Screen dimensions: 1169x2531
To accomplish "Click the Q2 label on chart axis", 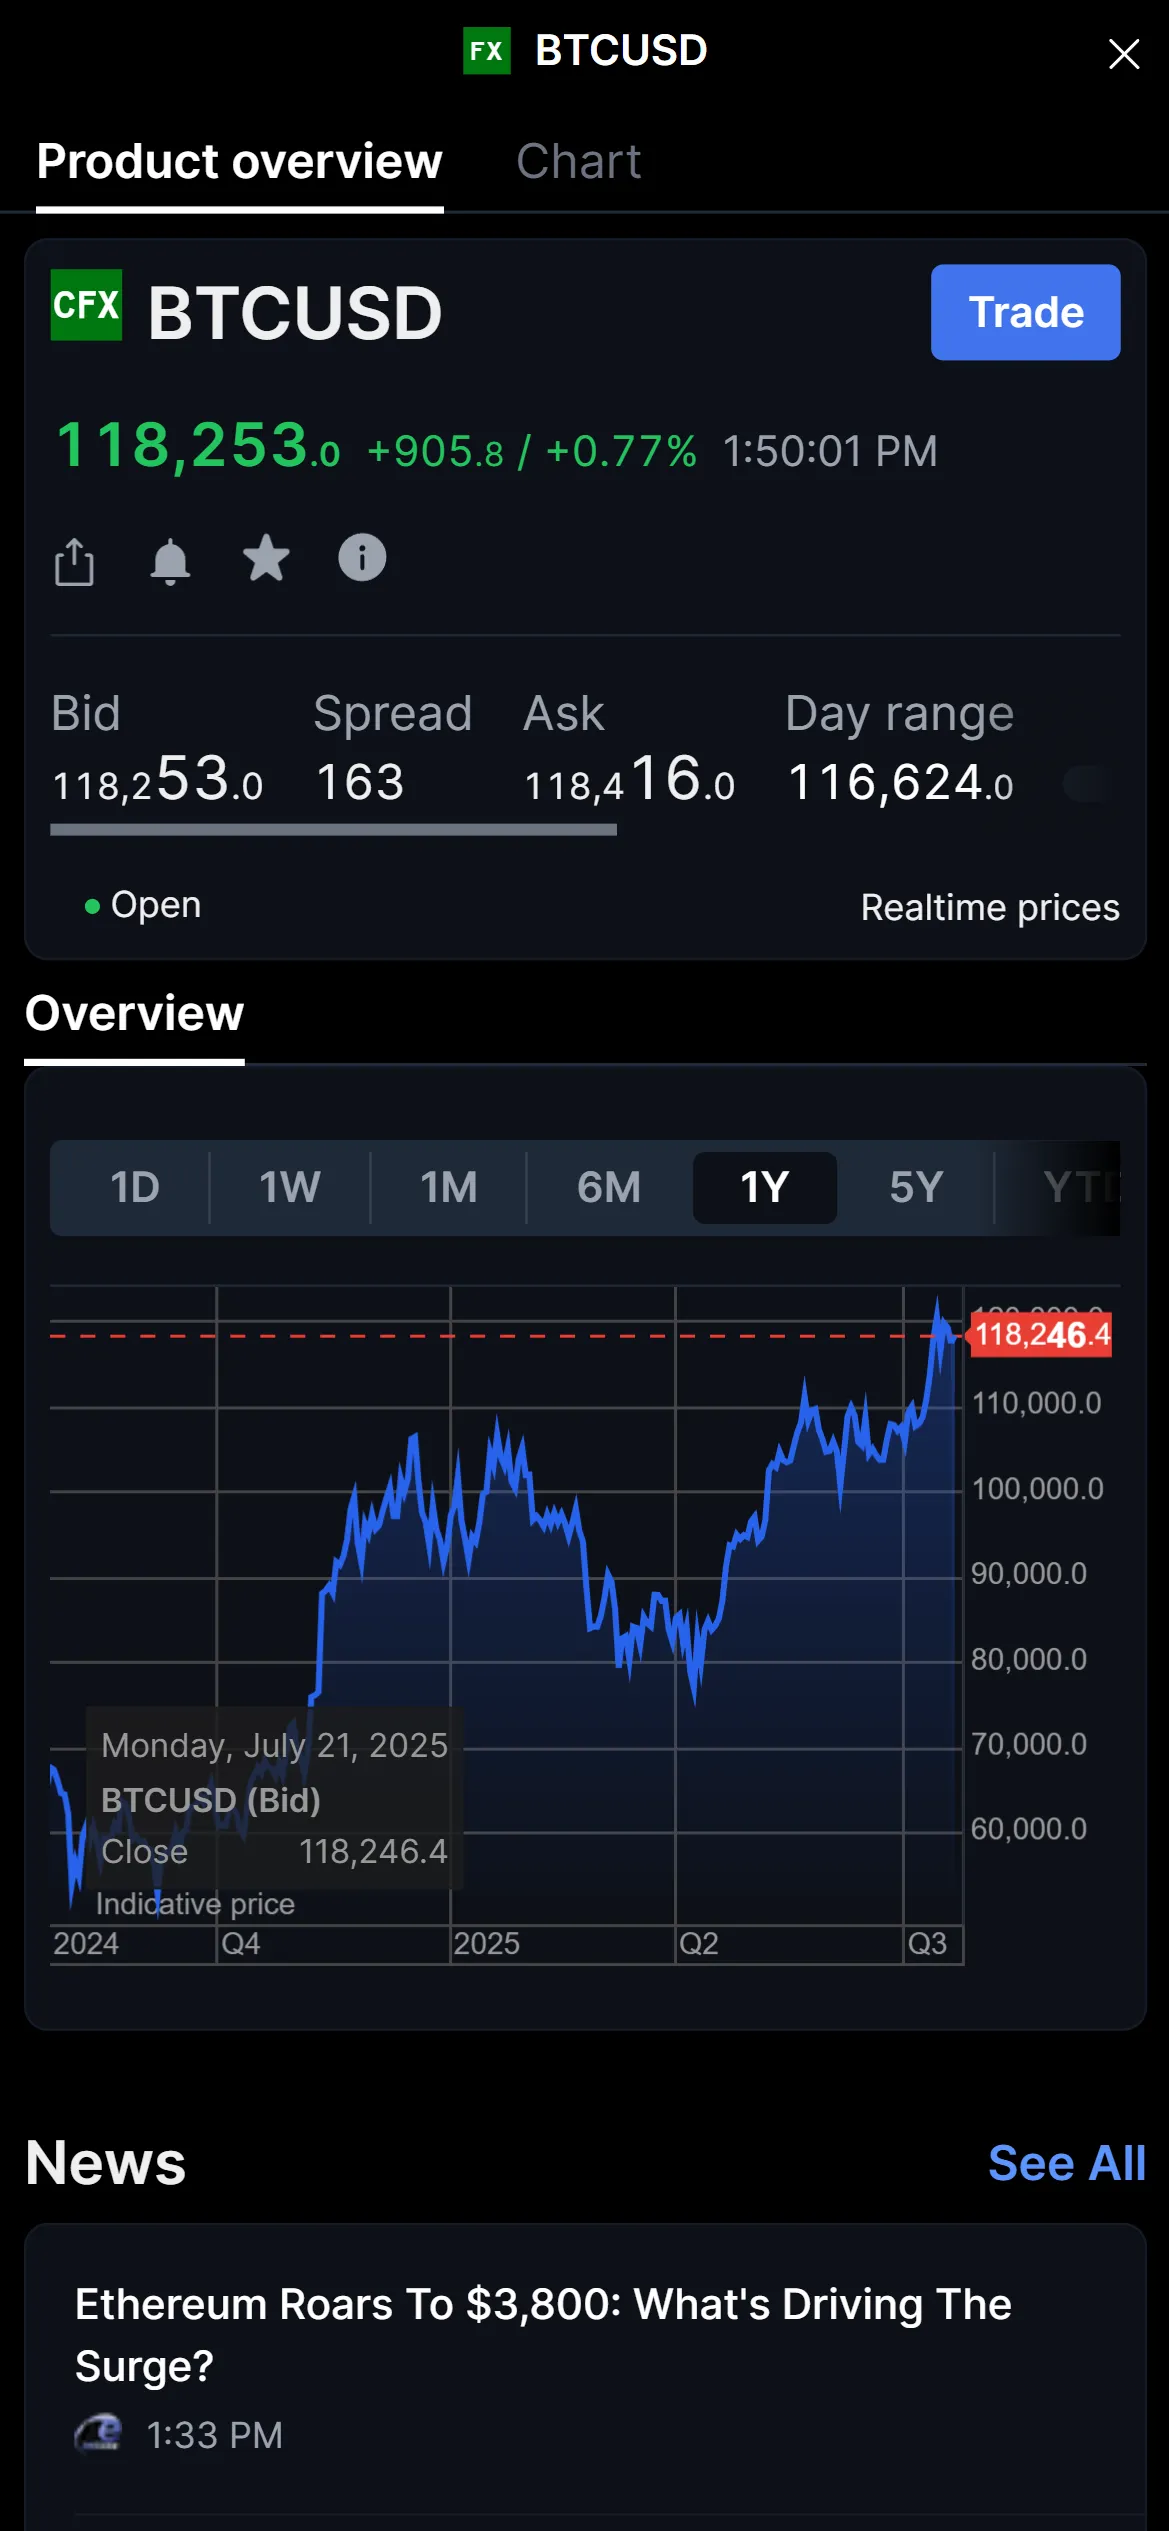I will pyautogui.click(x=699, y=1943).
